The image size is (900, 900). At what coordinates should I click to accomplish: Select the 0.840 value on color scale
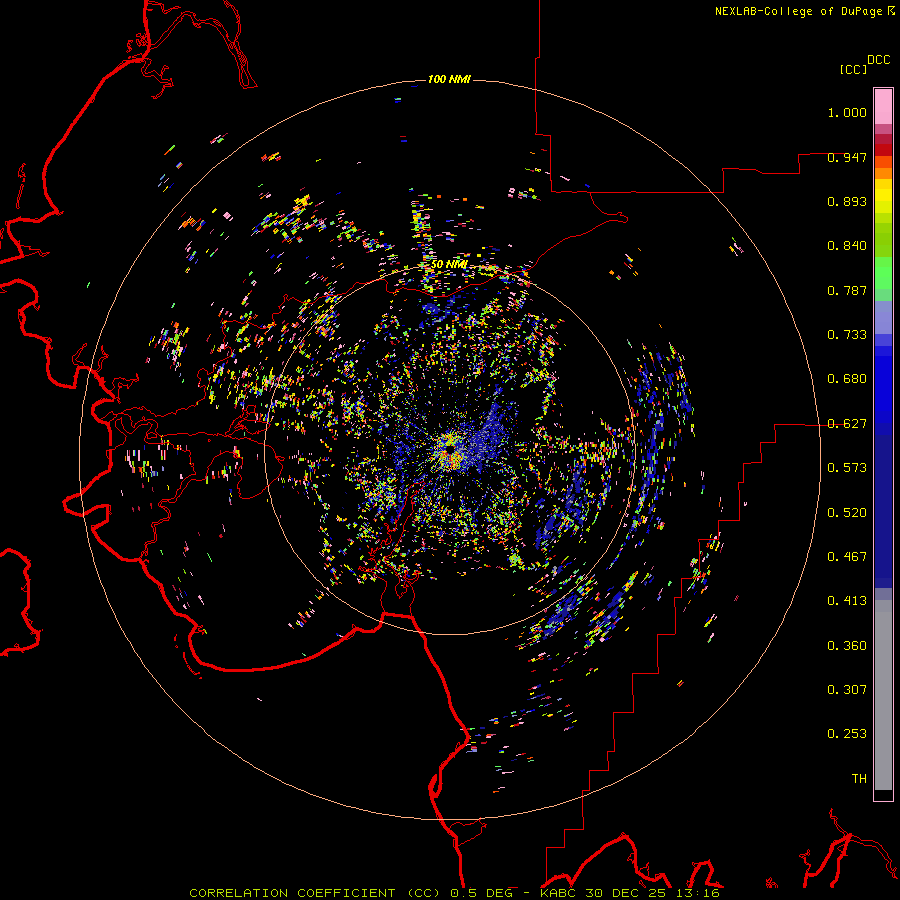(x=847, y=246)
